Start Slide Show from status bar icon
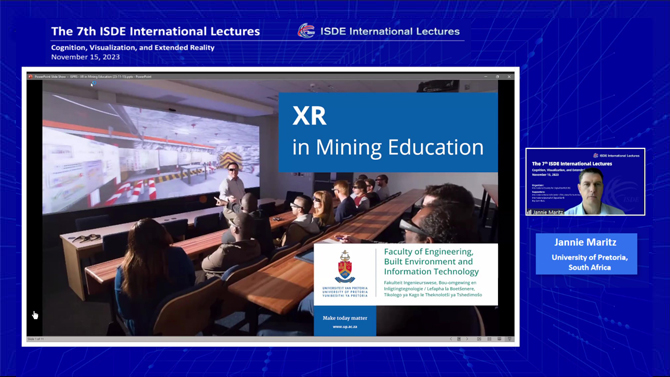The height and width of the screenshot is (377, 670). pos(509,339)
